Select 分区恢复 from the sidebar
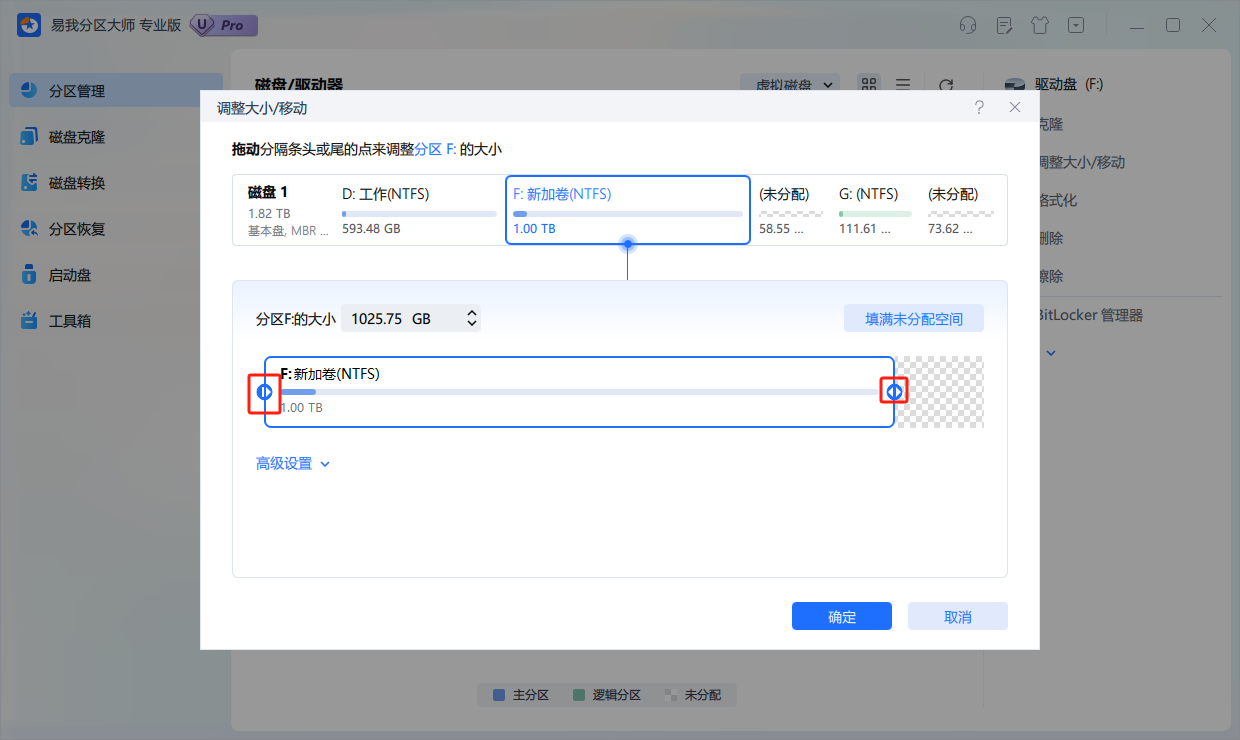Viewport: 1240px width, 740px height. pos(77,229)
